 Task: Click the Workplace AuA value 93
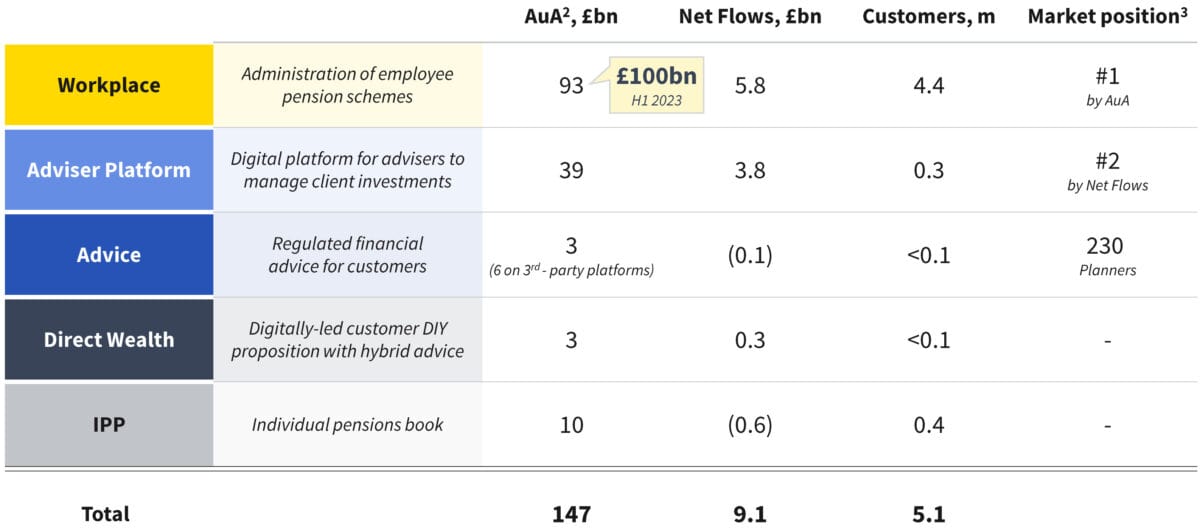point(571,86)
